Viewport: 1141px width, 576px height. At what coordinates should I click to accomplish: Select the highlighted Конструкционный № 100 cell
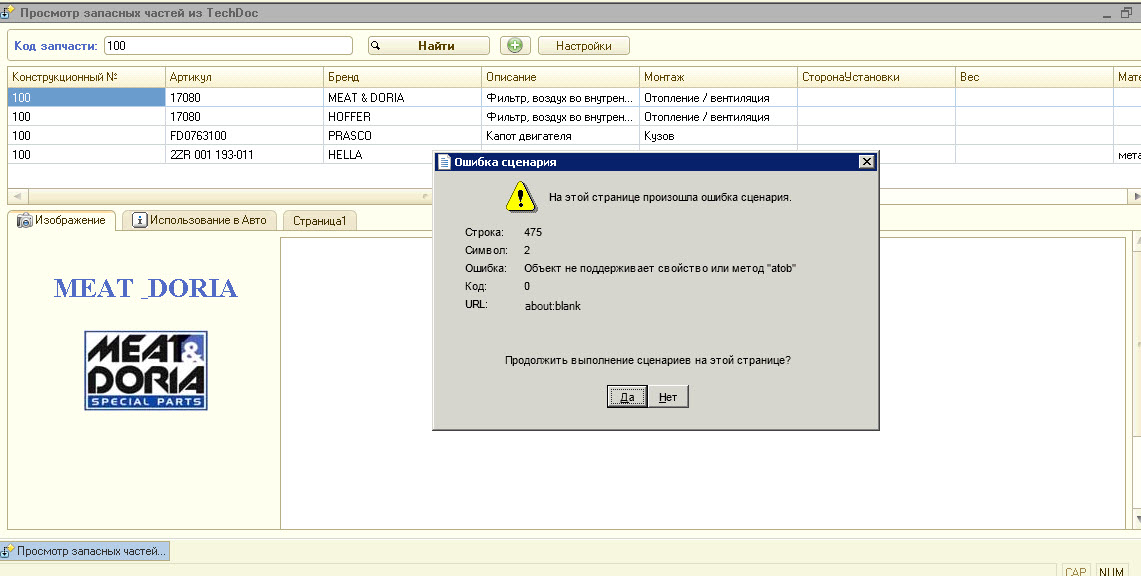(87, 97)
